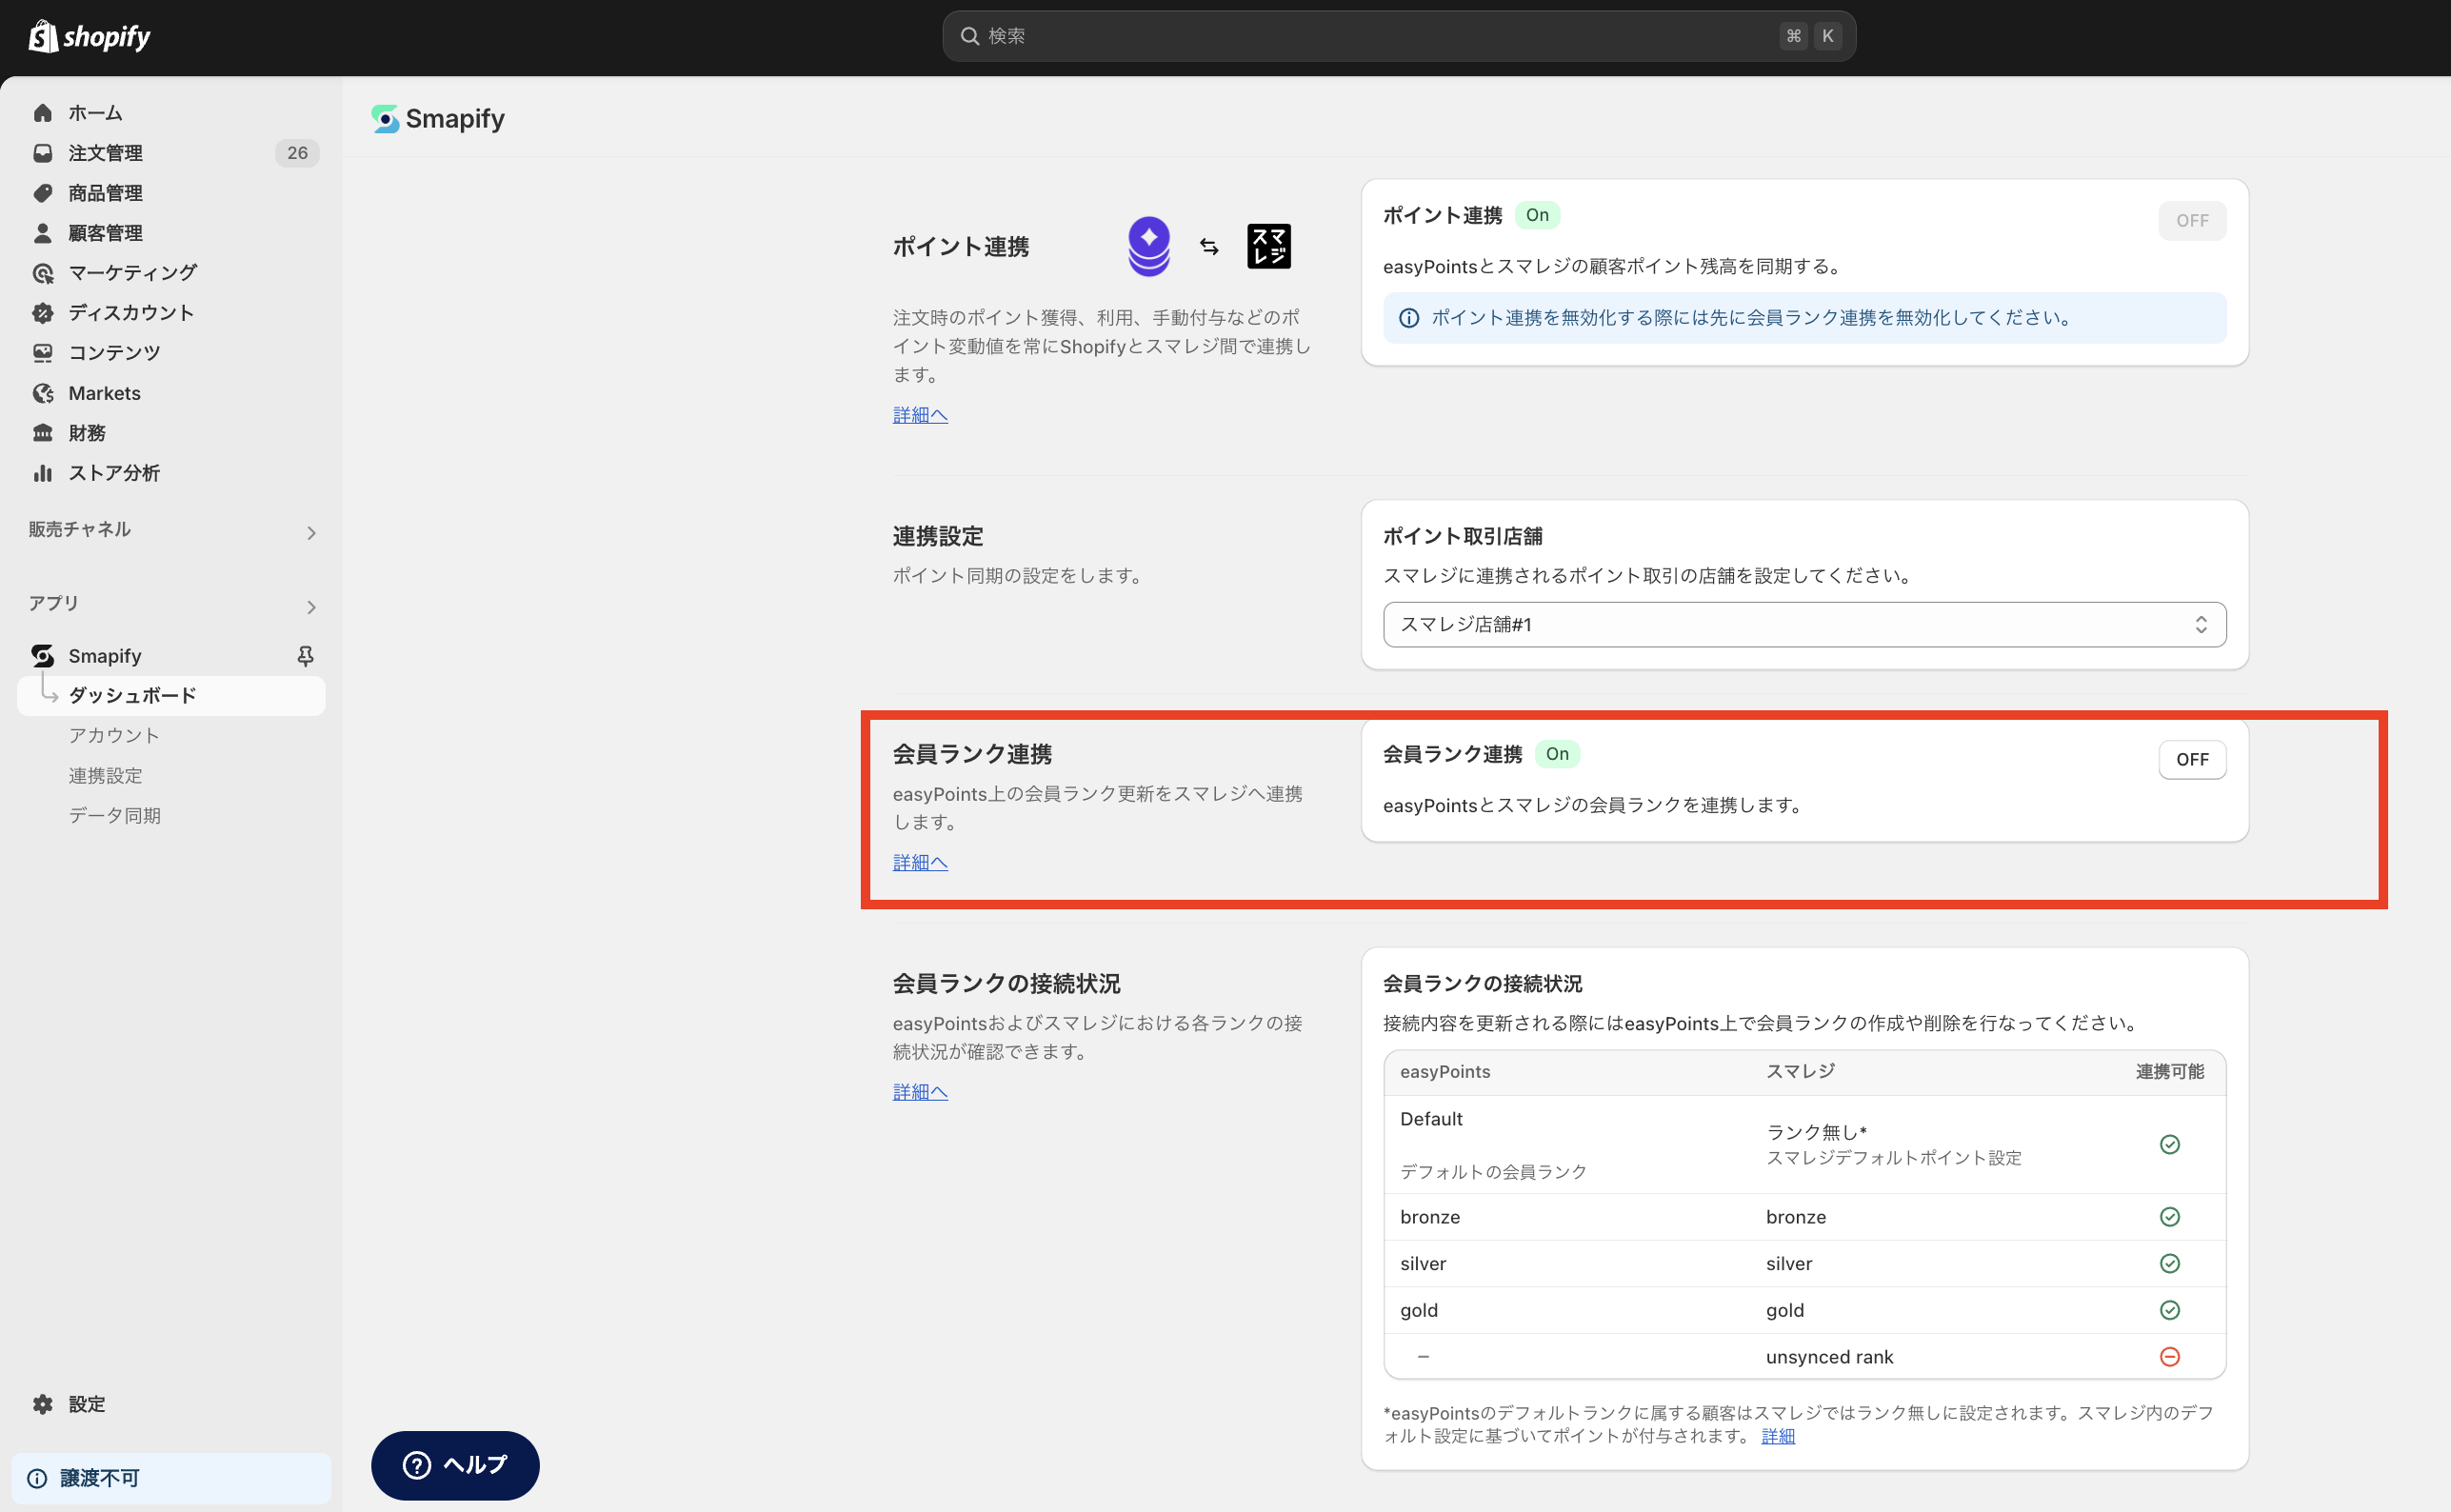Click inside the 検索 search field
The height and width of the screenshot is (1512, 2451).
pyautogui.click(x=1399, y=36)
